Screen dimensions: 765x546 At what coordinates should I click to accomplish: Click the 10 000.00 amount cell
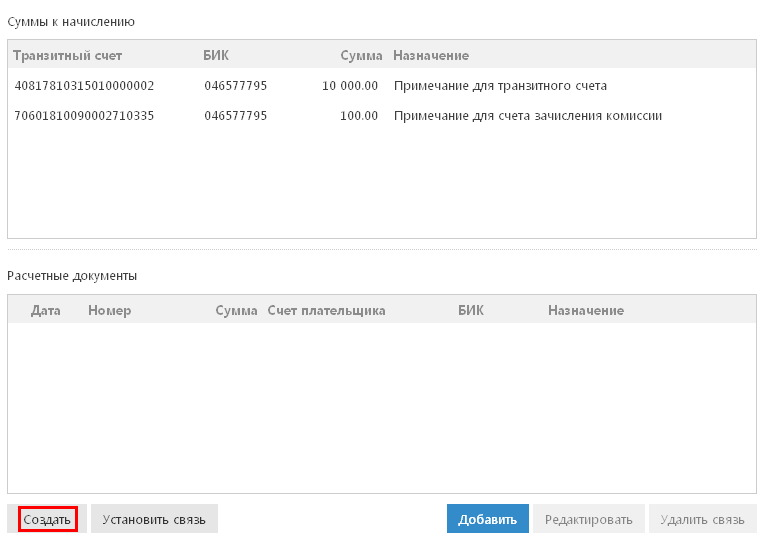350,86
